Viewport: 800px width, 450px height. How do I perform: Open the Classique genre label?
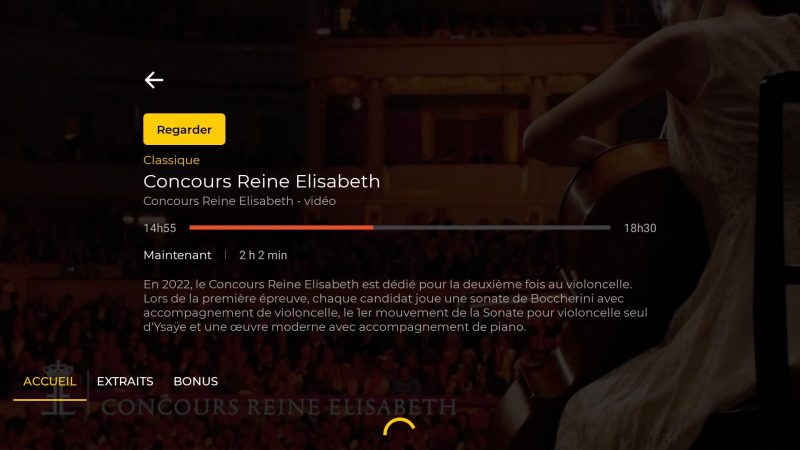(x=171, y=160)
